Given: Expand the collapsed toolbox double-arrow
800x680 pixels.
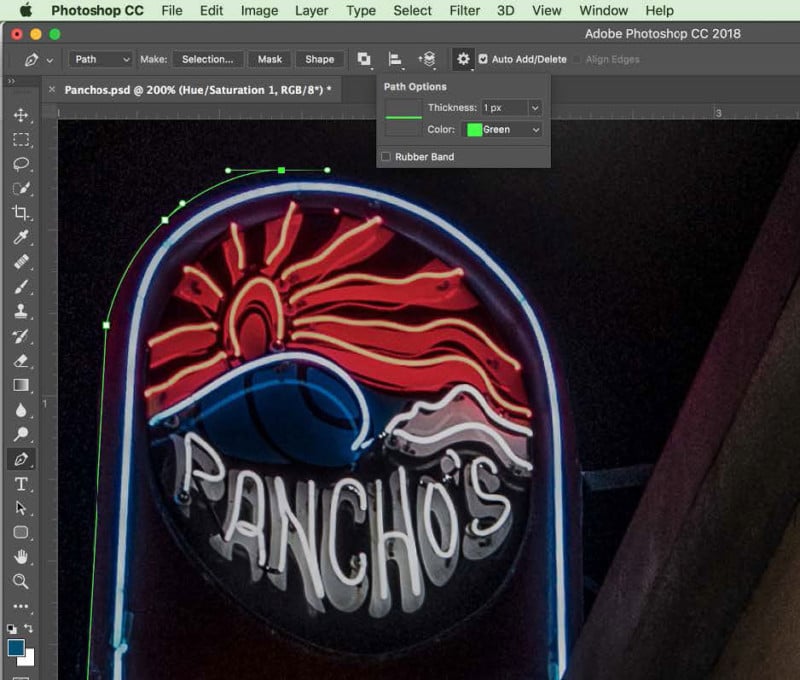Looking at the screenshot, I should pyautogui.click(x=11, y=81).
